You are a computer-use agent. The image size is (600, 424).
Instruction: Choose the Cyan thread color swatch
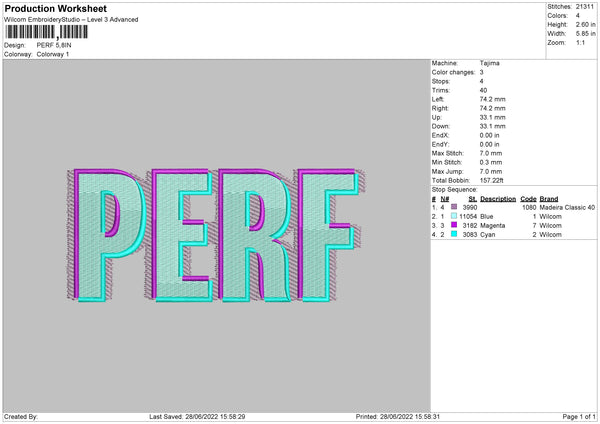tap(455, 235)
